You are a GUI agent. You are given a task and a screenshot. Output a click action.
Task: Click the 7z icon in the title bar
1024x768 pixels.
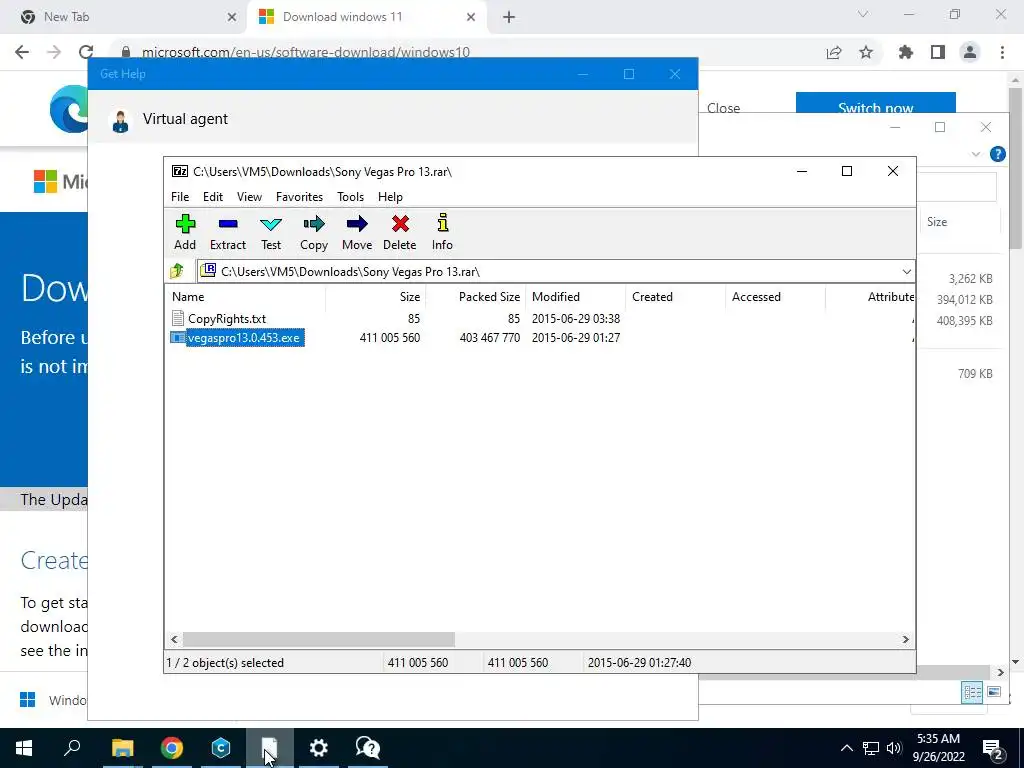180,171
